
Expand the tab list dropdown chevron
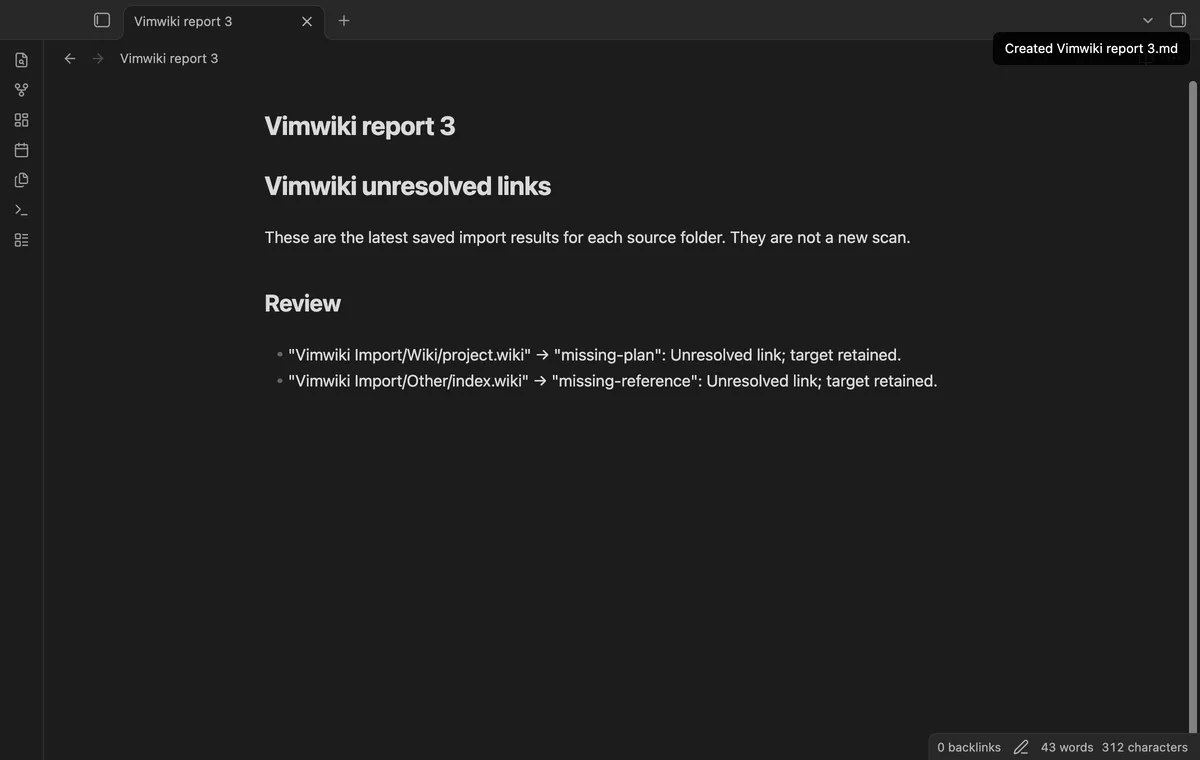click(1148, 20)
